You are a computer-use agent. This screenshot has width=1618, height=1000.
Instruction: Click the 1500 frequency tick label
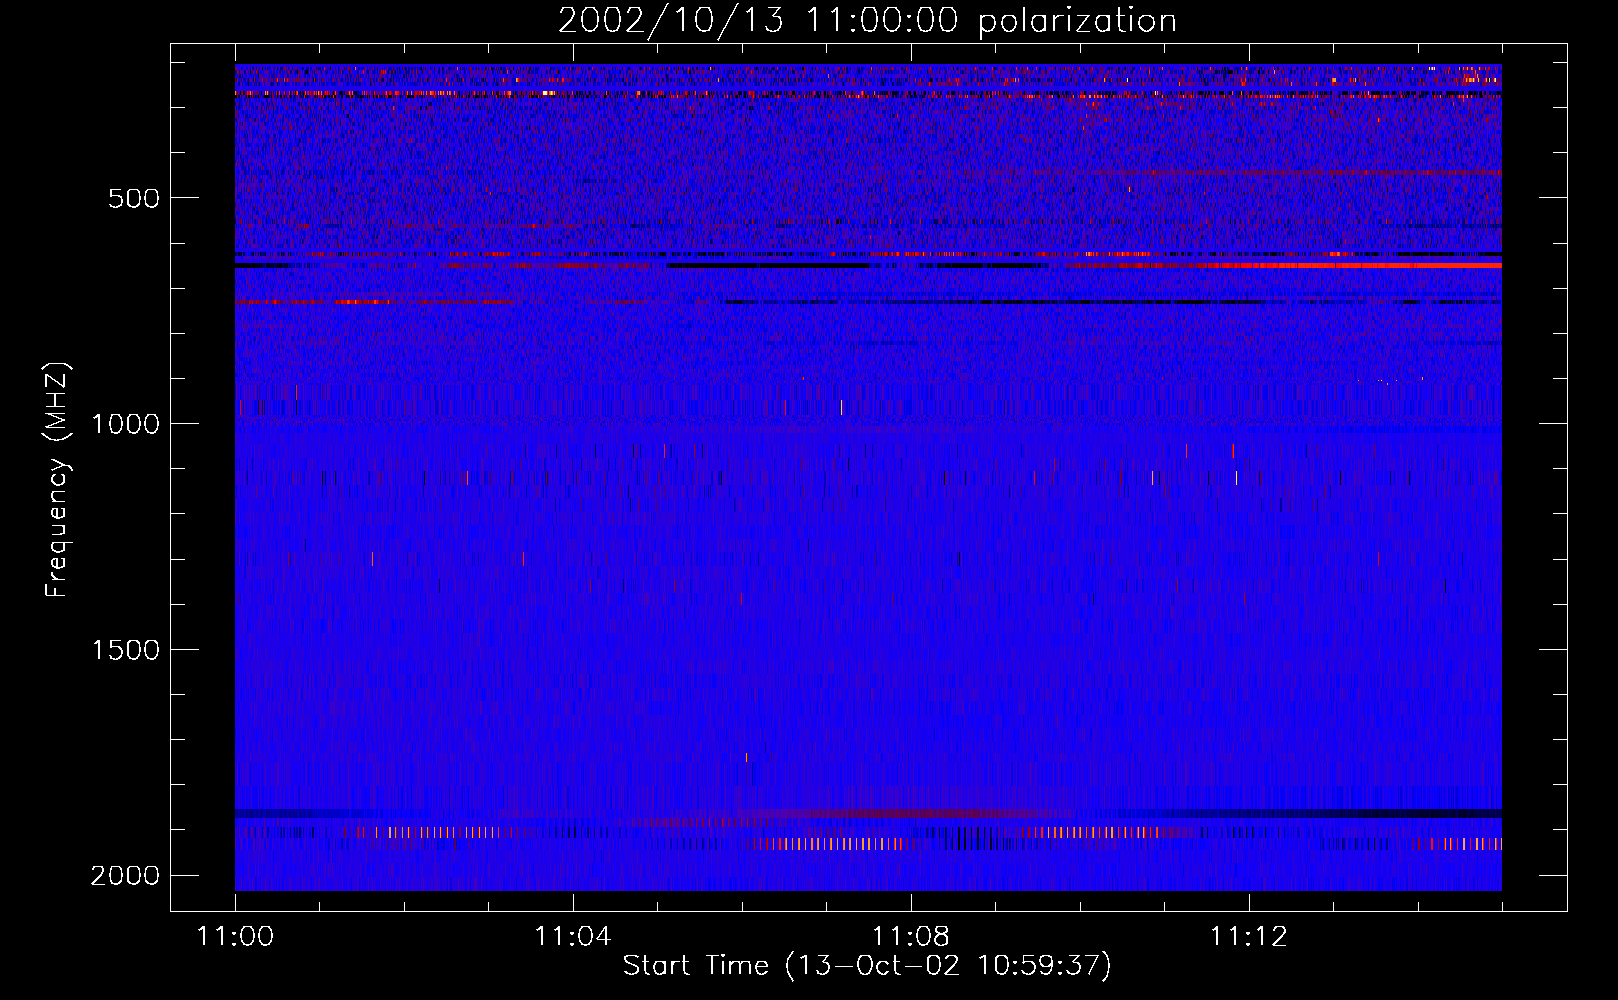125,650
